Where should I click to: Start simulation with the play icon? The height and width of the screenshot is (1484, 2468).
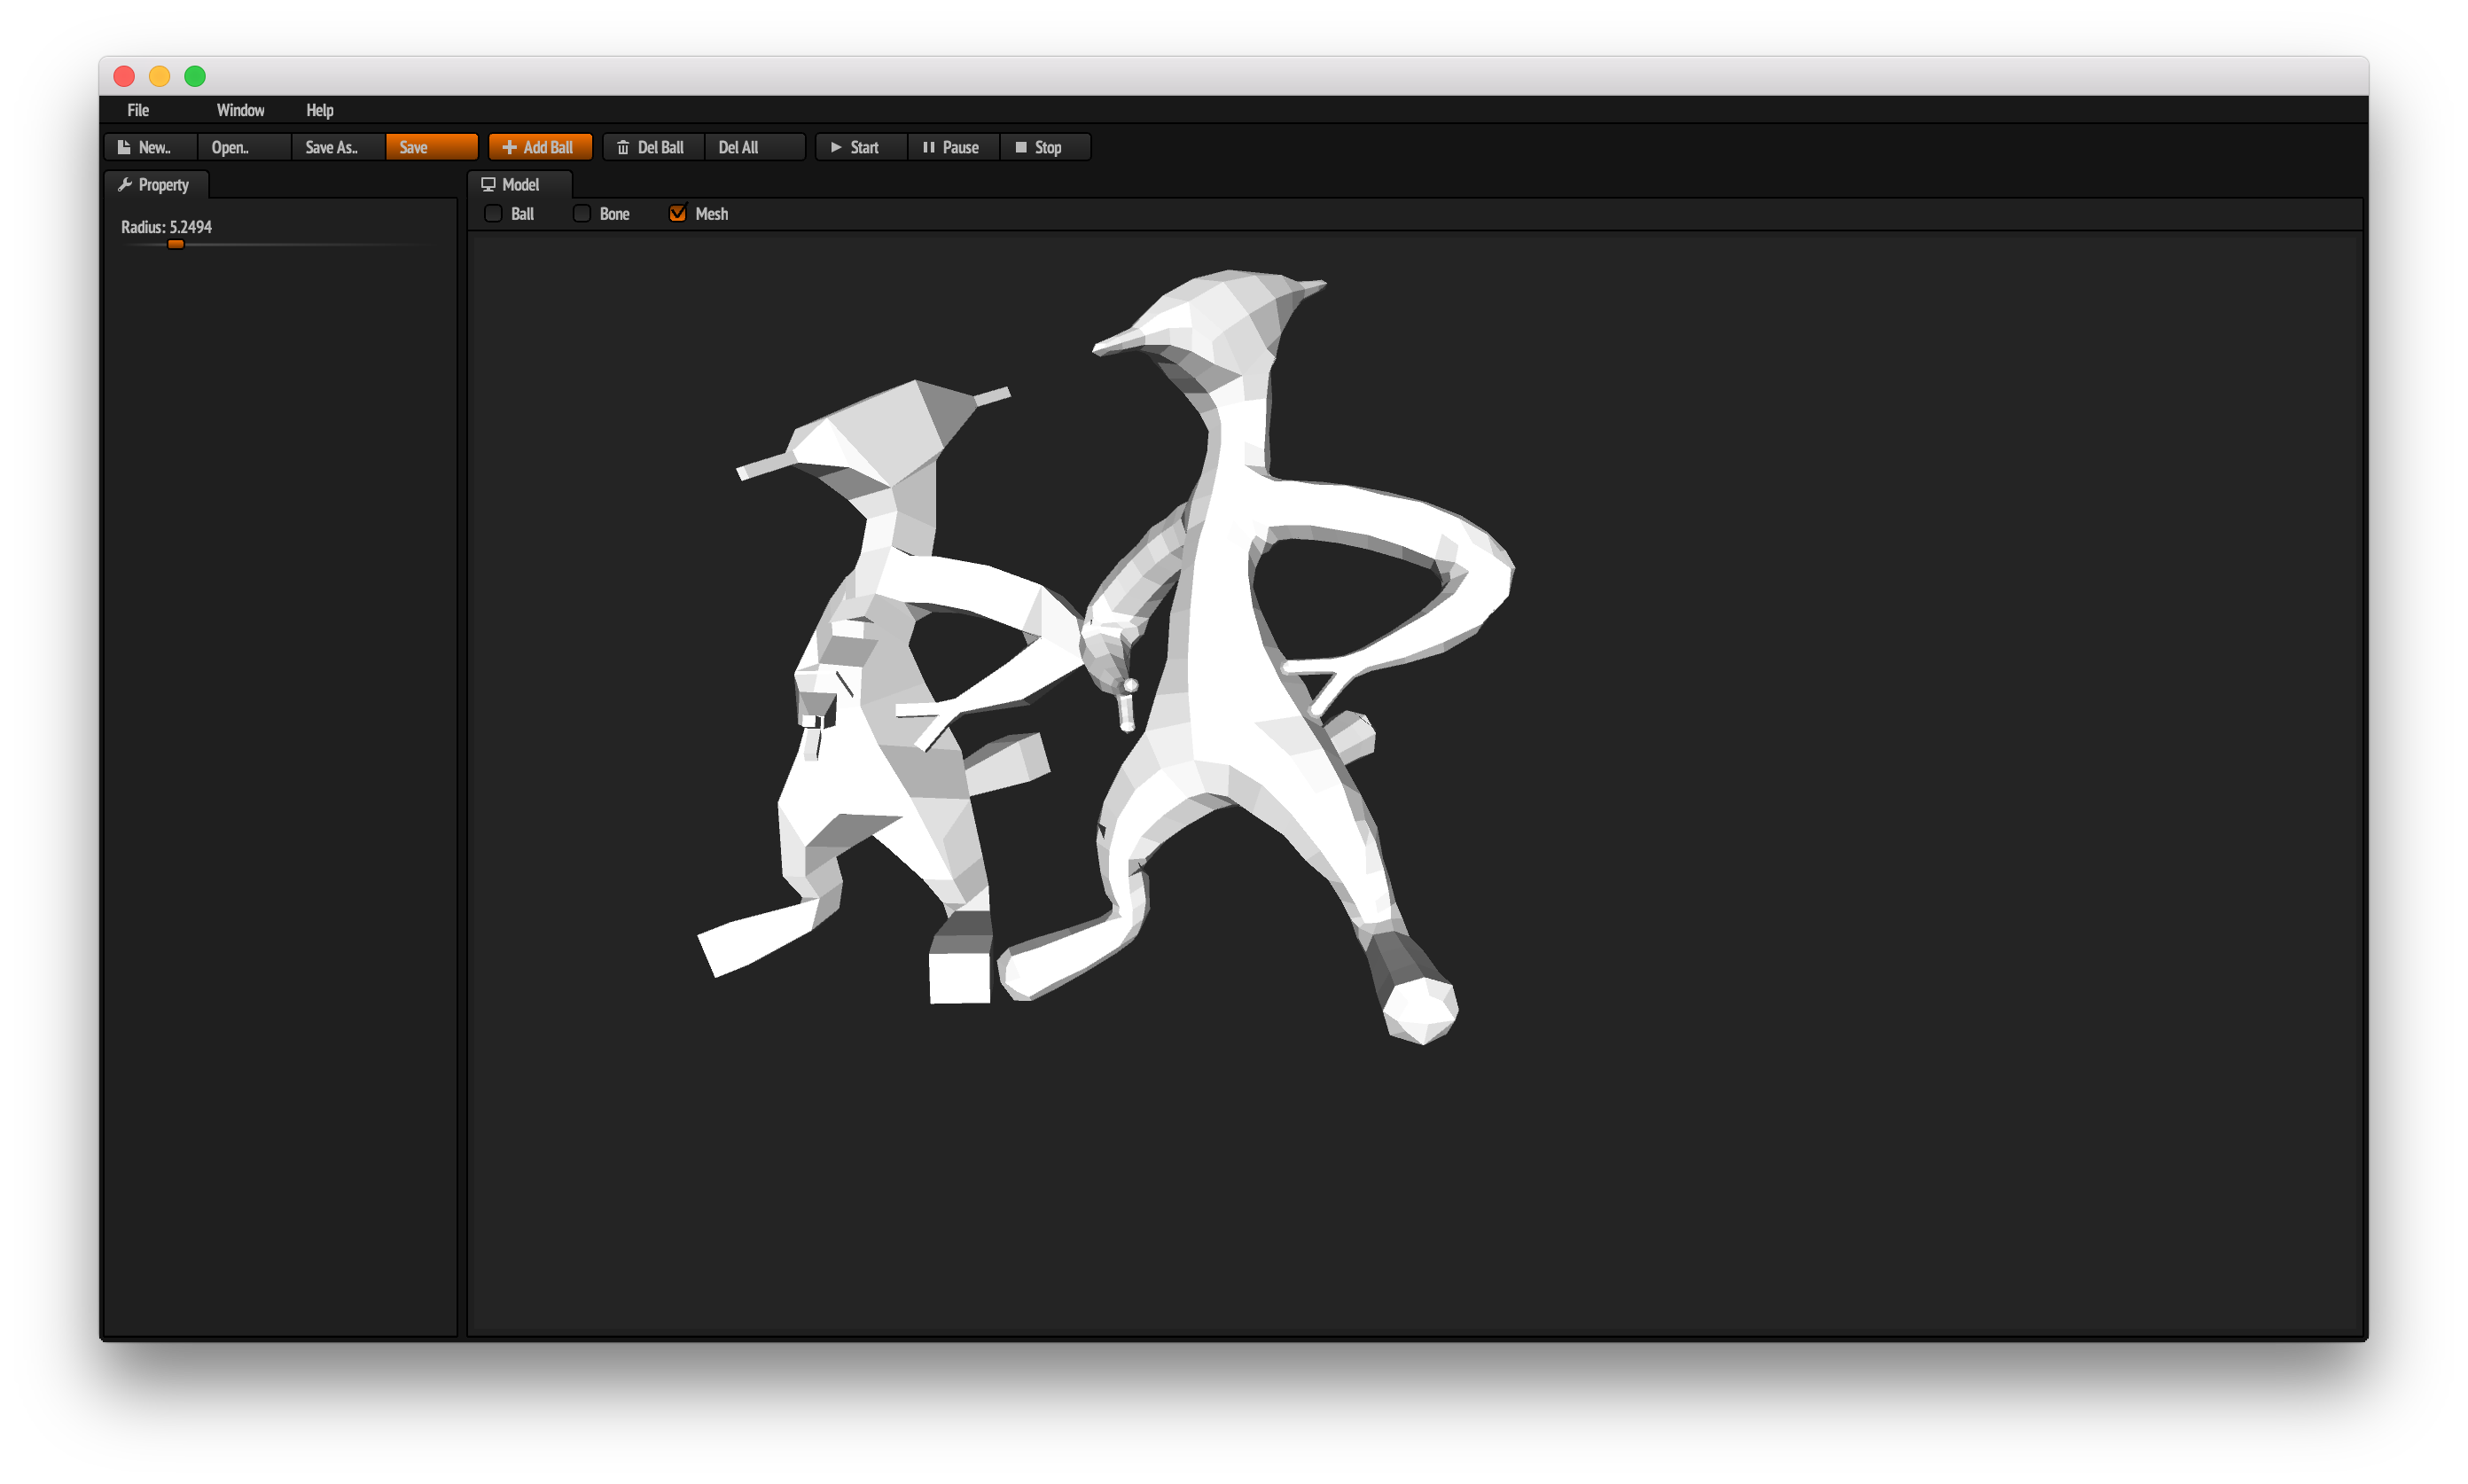[836, 147]
